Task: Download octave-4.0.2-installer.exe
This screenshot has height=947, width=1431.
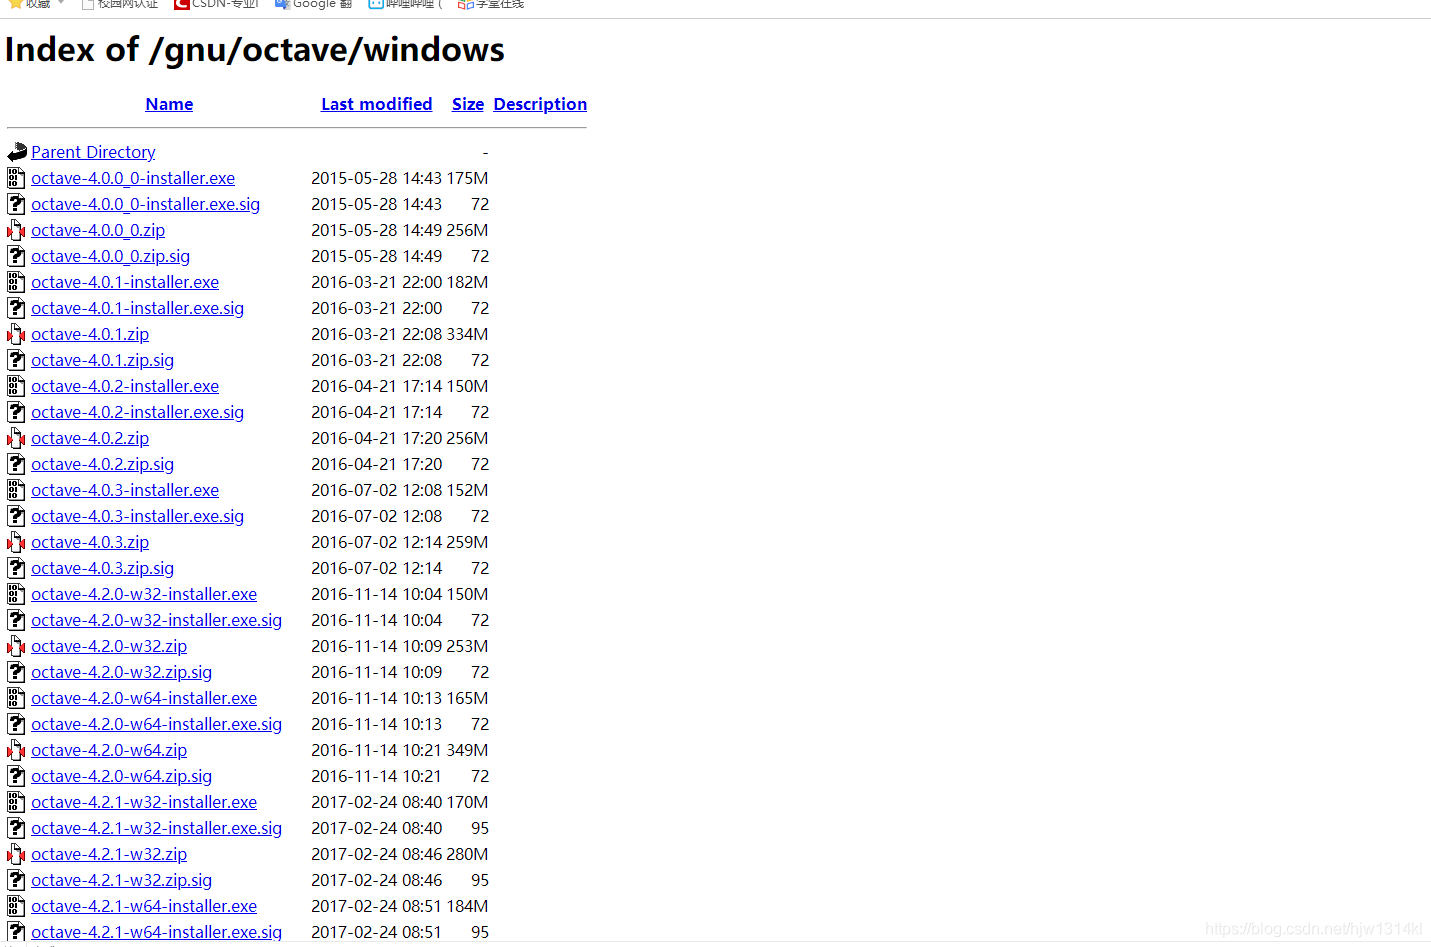Action: coord(125,386)
